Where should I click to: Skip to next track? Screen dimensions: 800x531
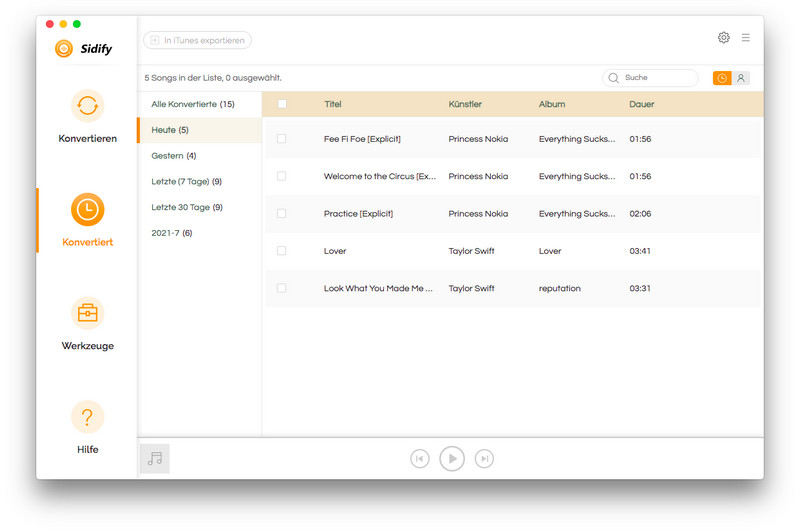click(x=484, y=459)
